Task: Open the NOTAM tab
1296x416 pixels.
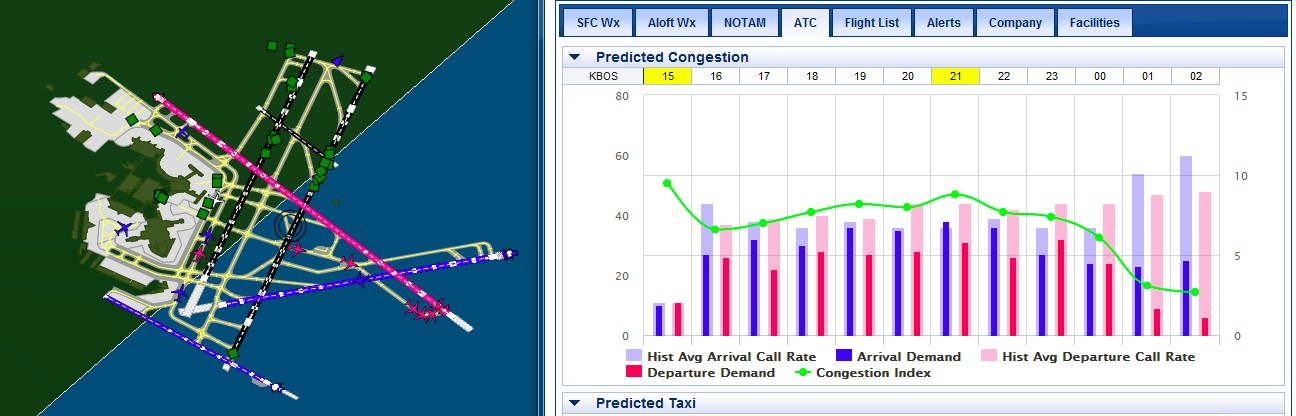Action: pyautogui.click(x=746, y=22)
